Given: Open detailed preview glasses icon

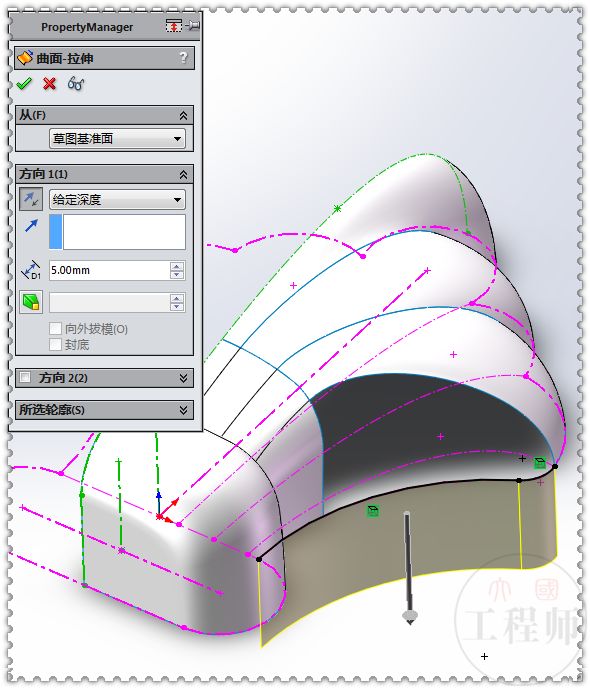Looking at the screenshot, I should pos(76,83).
